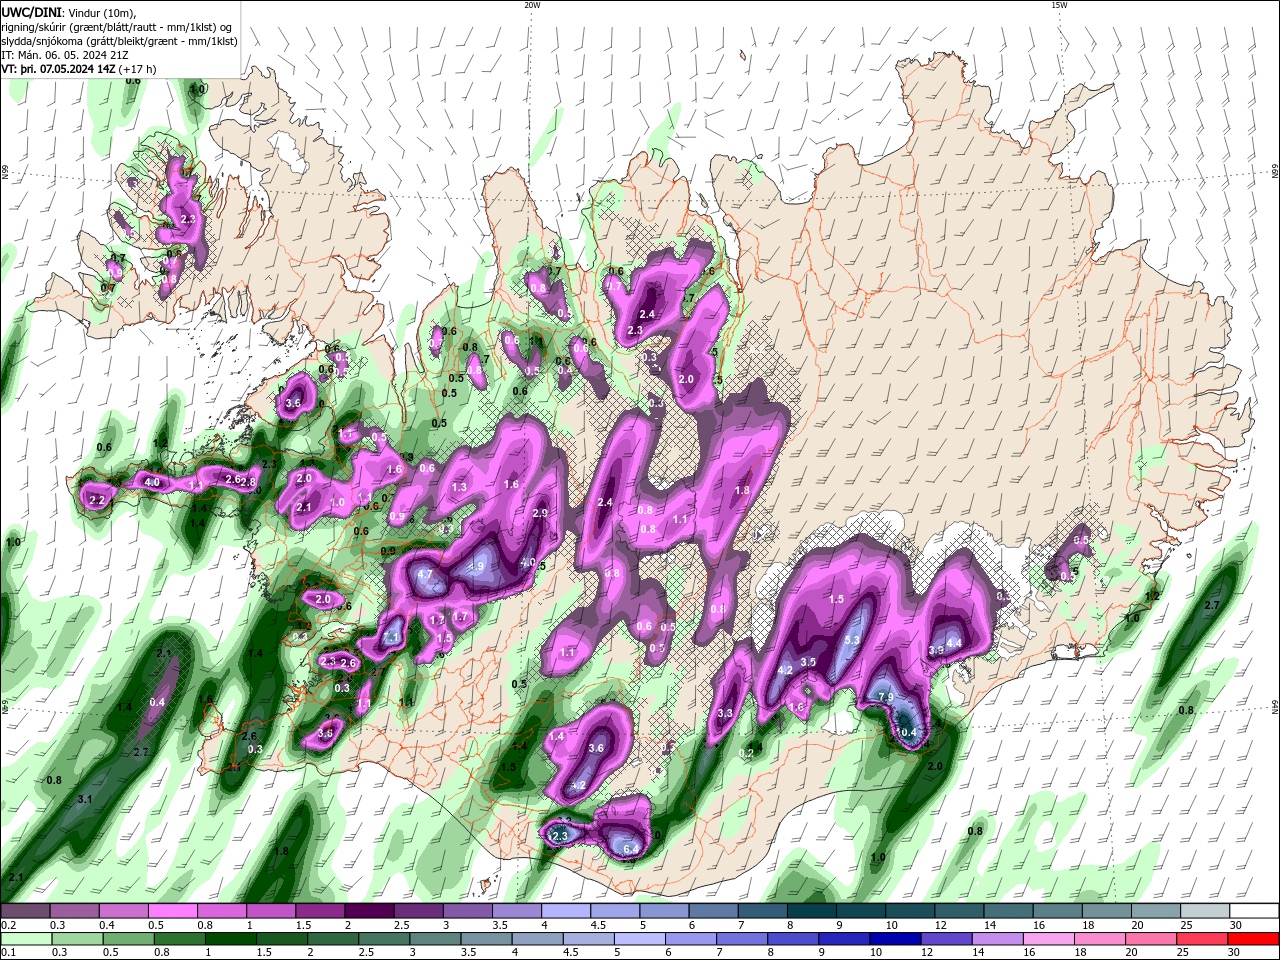Pick the bright pink swatch labelled 0.5 in the top legend row
Viewport: 1280px width, 960px height.
point(172,911)
